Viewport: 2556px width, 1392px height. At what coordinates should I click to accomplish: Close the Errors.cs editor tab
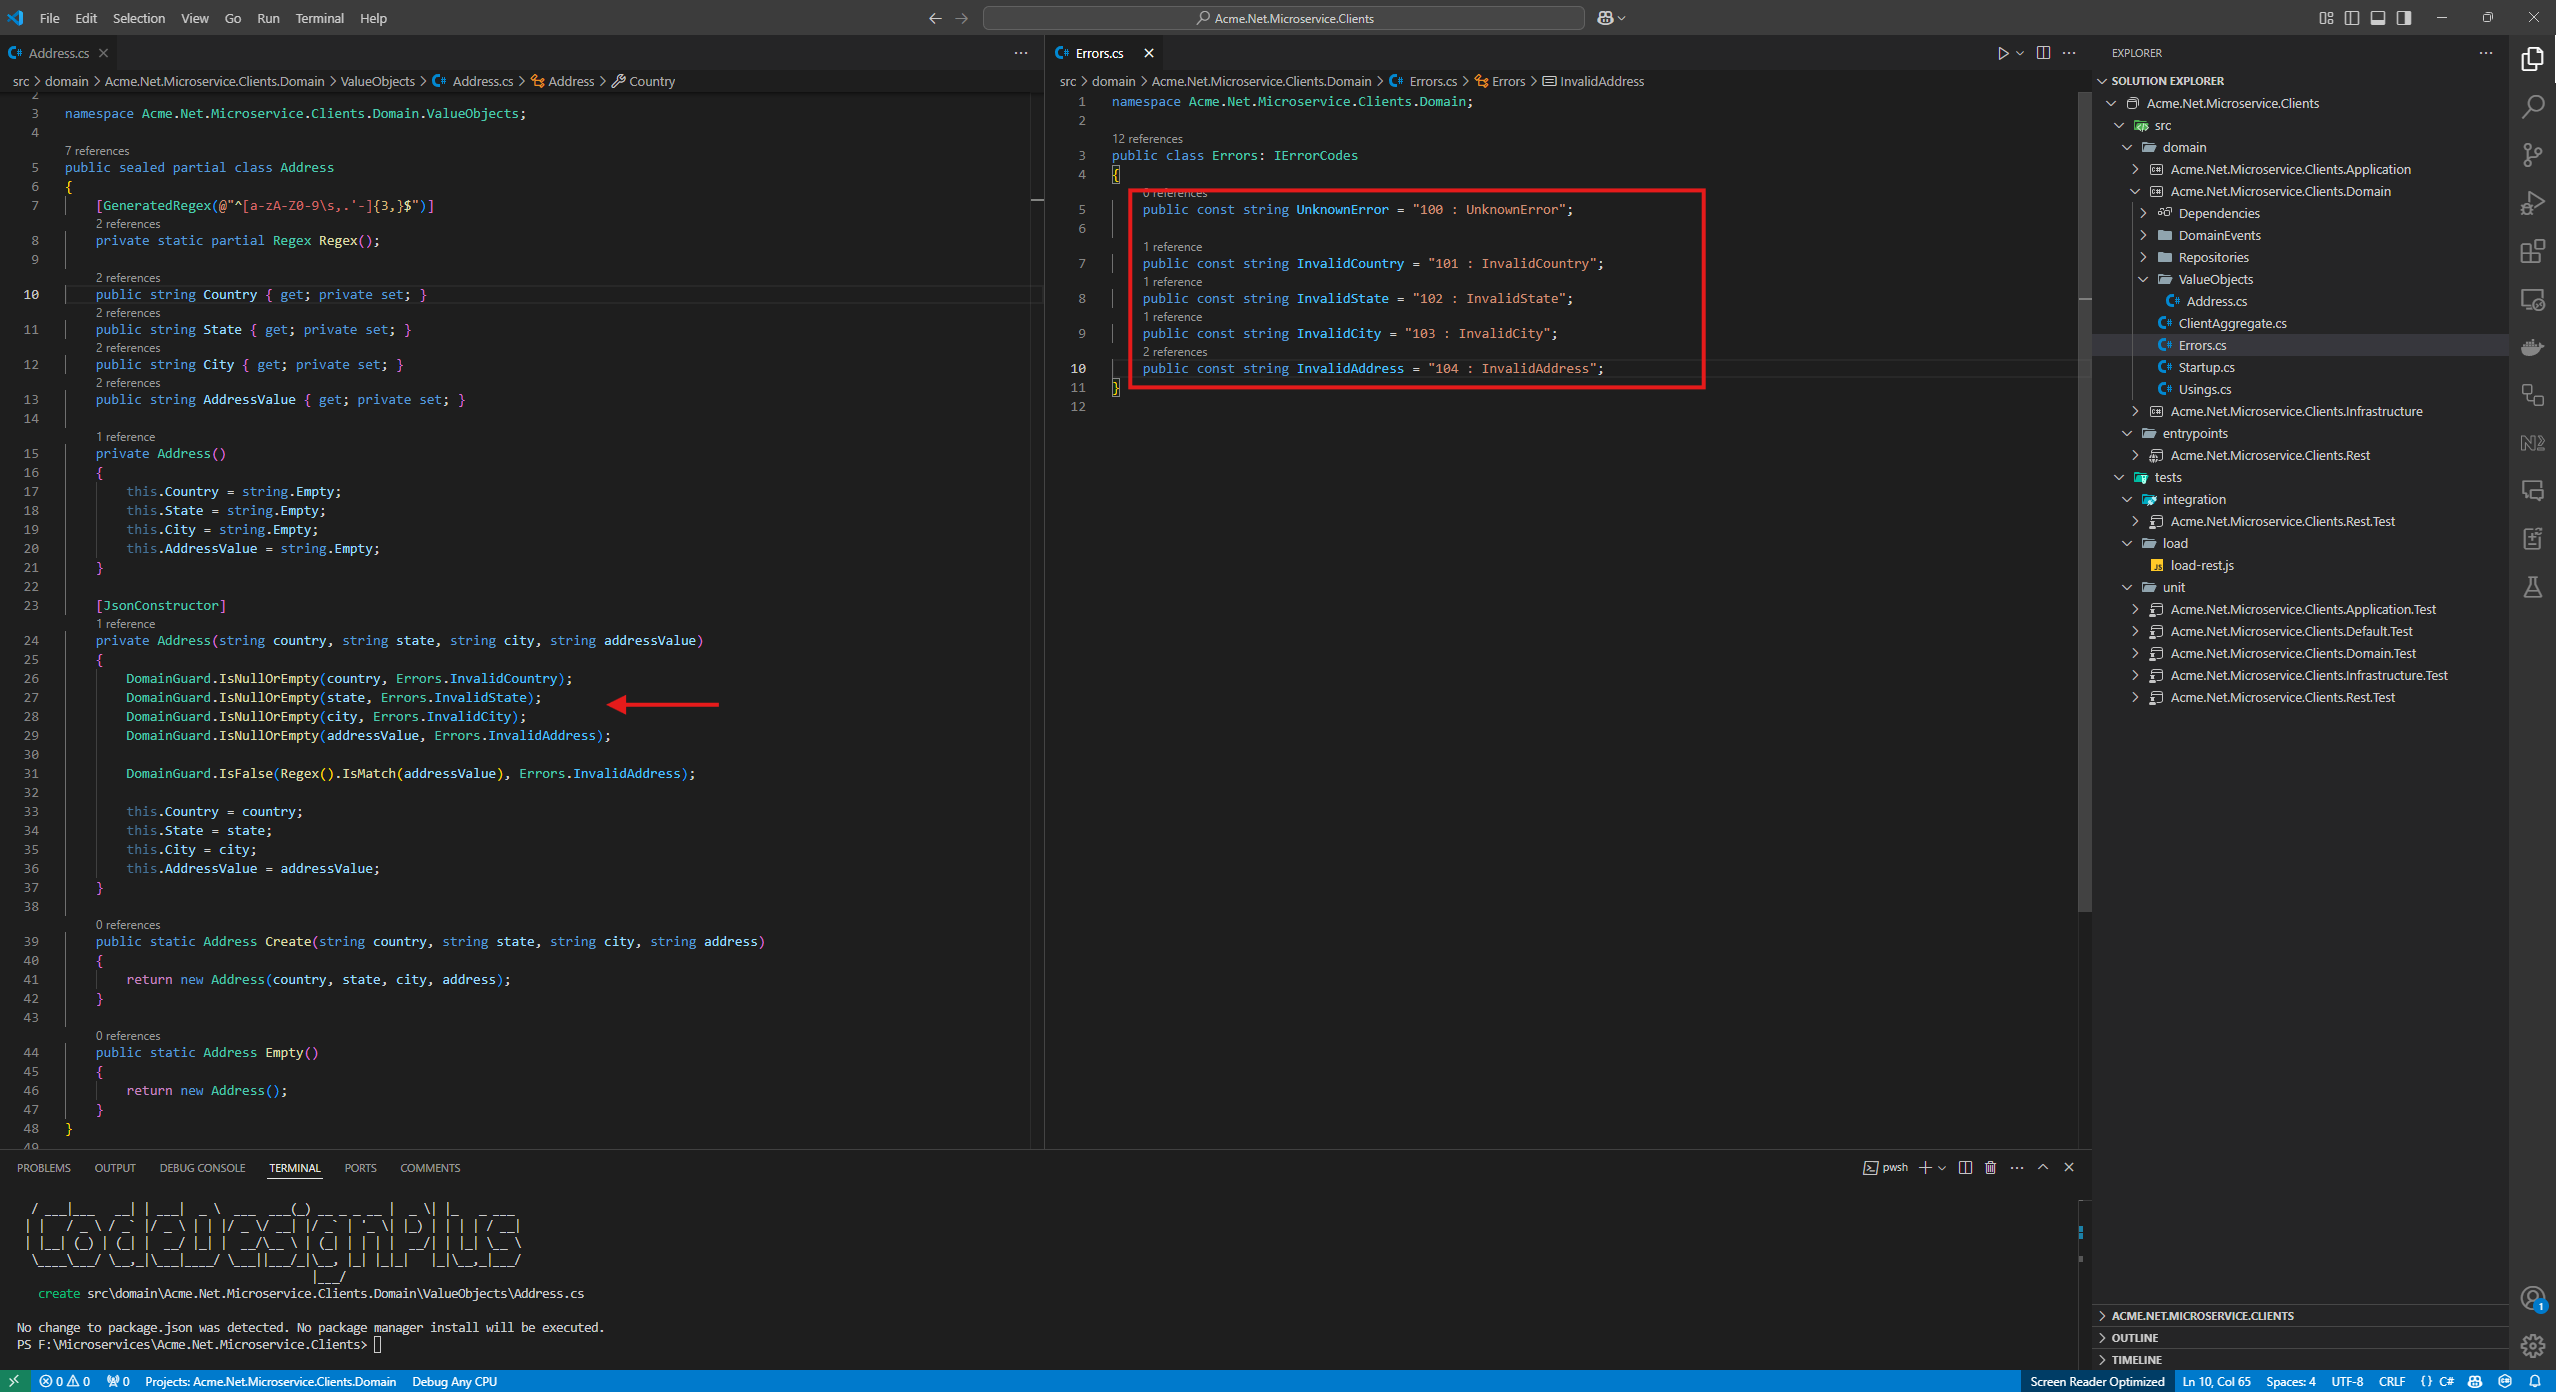(x=1149, y=53)
